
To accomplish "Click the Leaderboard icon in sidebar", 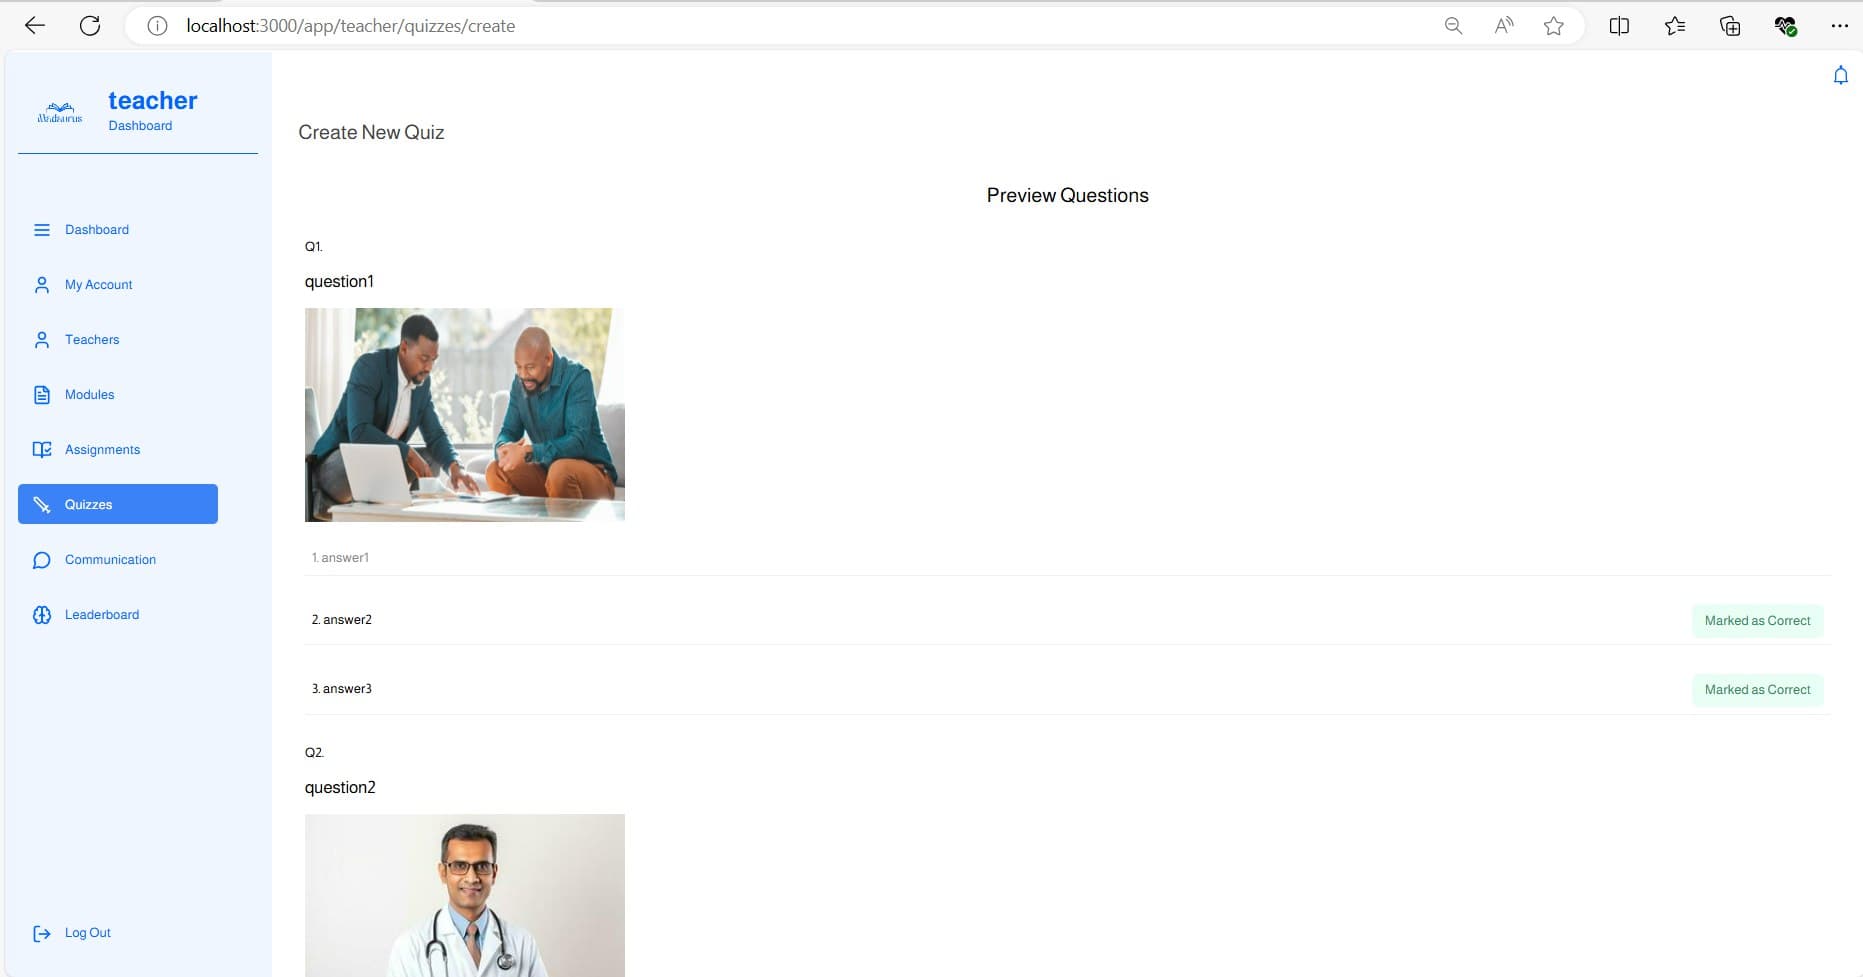I will pos(42,615).
